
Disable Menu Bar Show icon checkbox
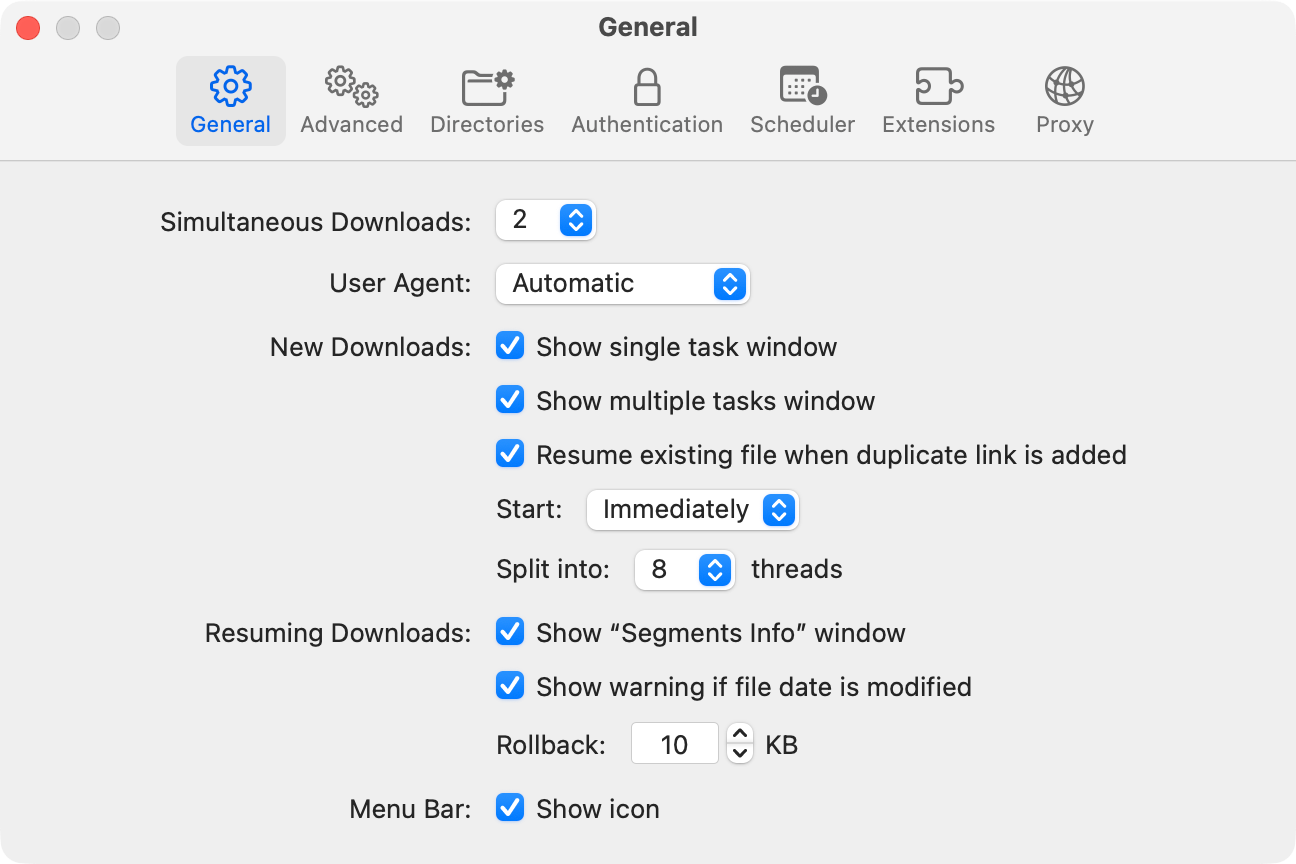(510, 809)
